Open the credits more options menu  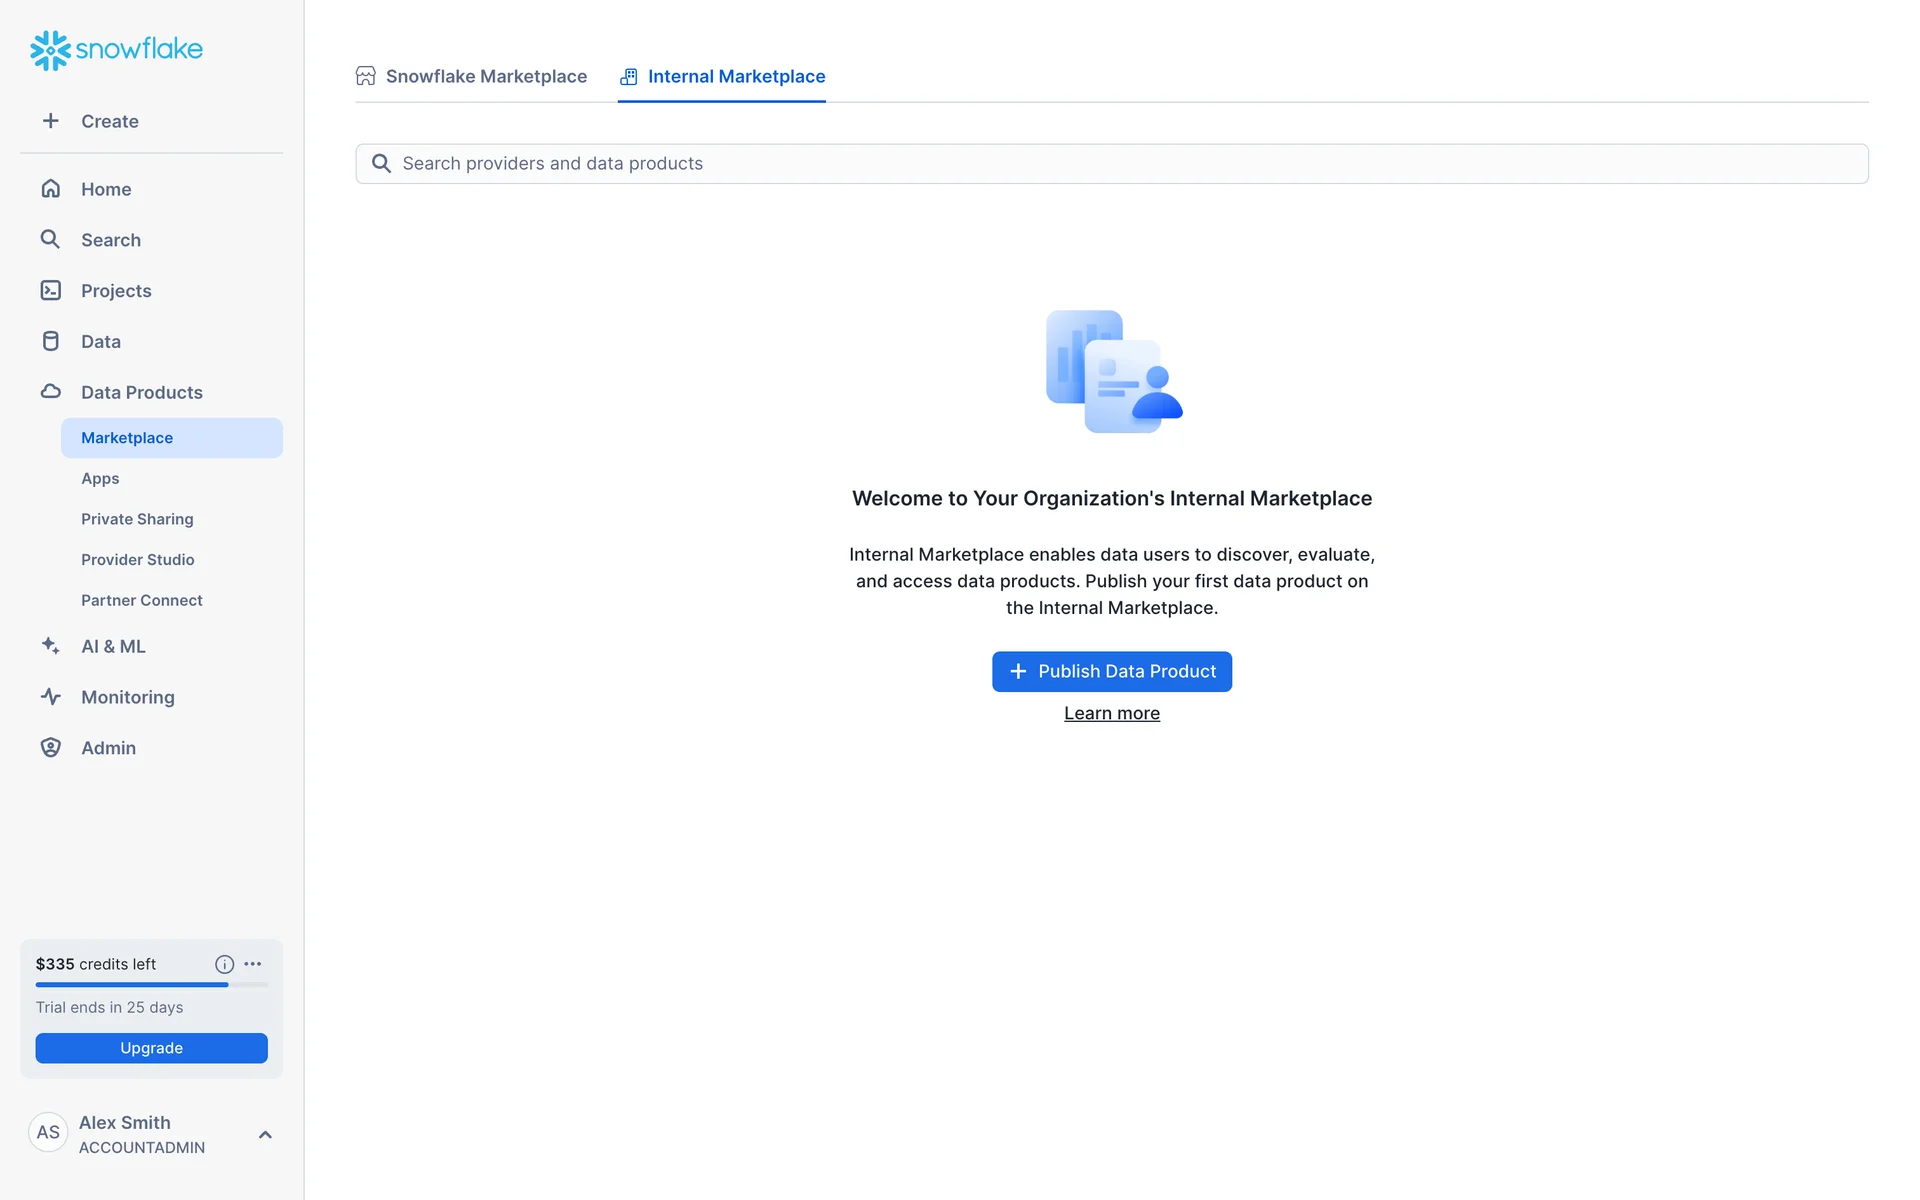click(253, 964)
